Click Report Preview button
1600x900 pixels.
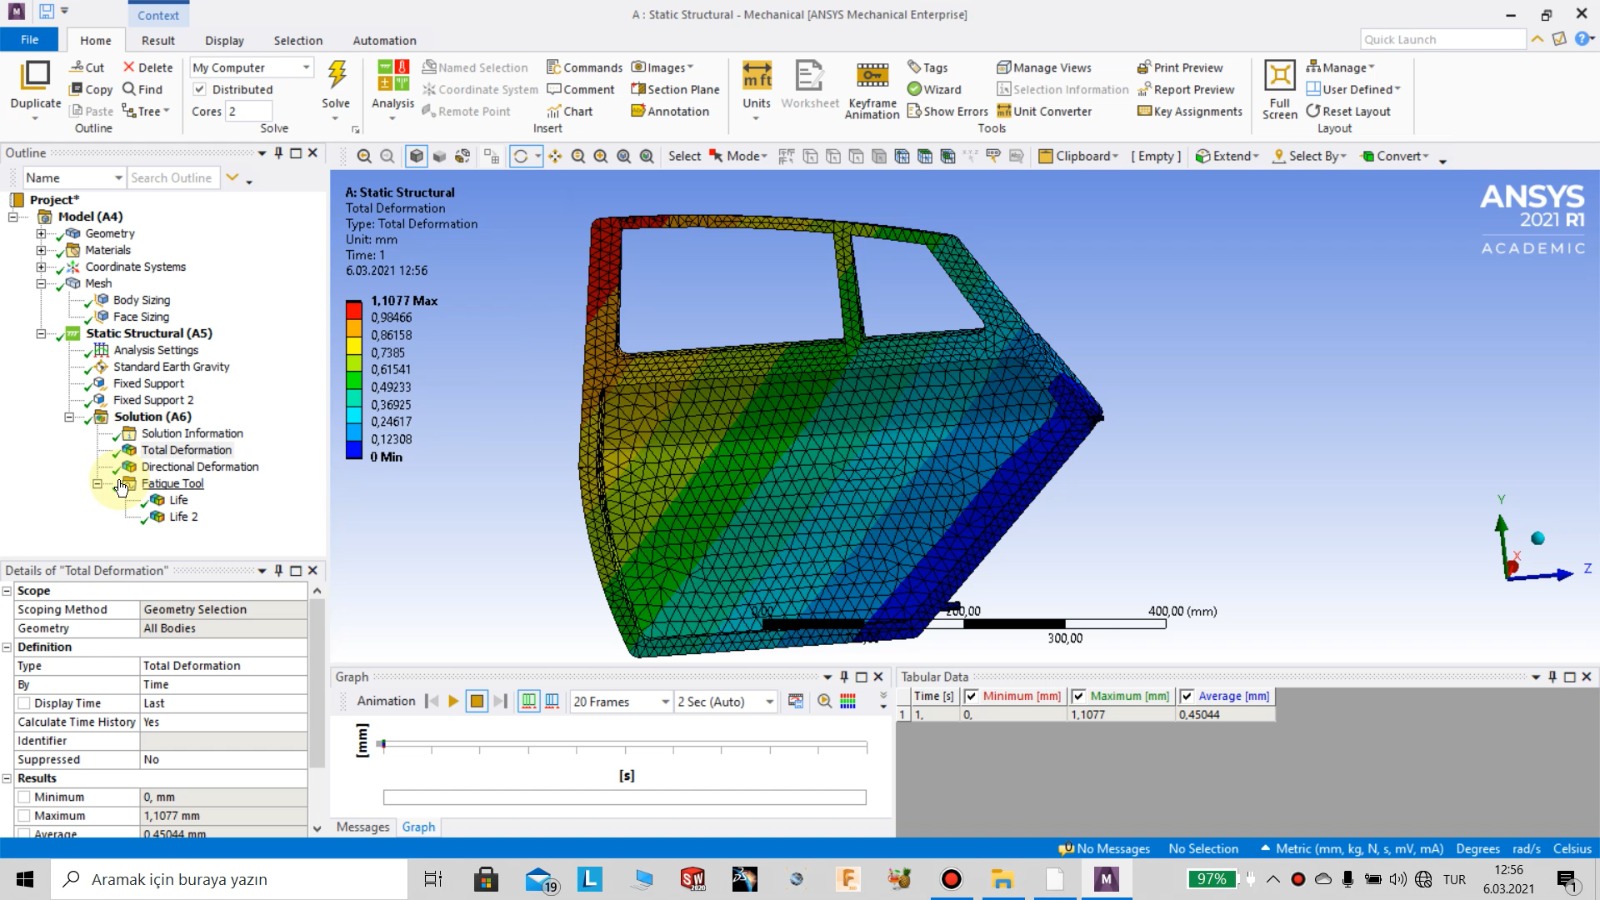tap(1185, 89)
